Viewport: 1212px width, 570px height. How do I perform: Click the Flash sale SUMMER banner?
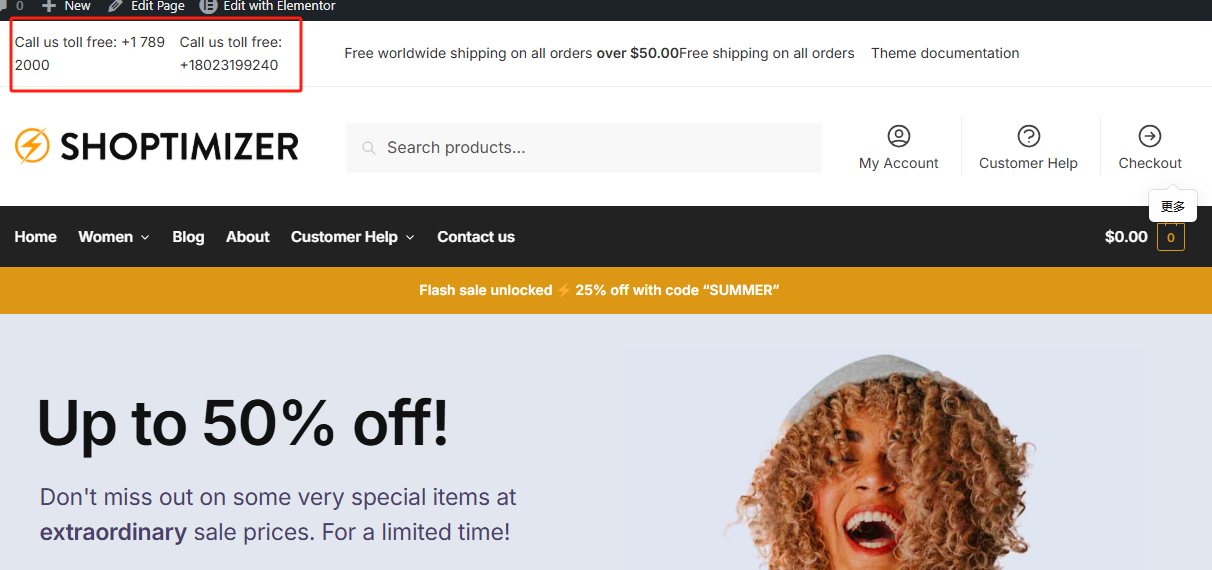[x=599, y=290]
